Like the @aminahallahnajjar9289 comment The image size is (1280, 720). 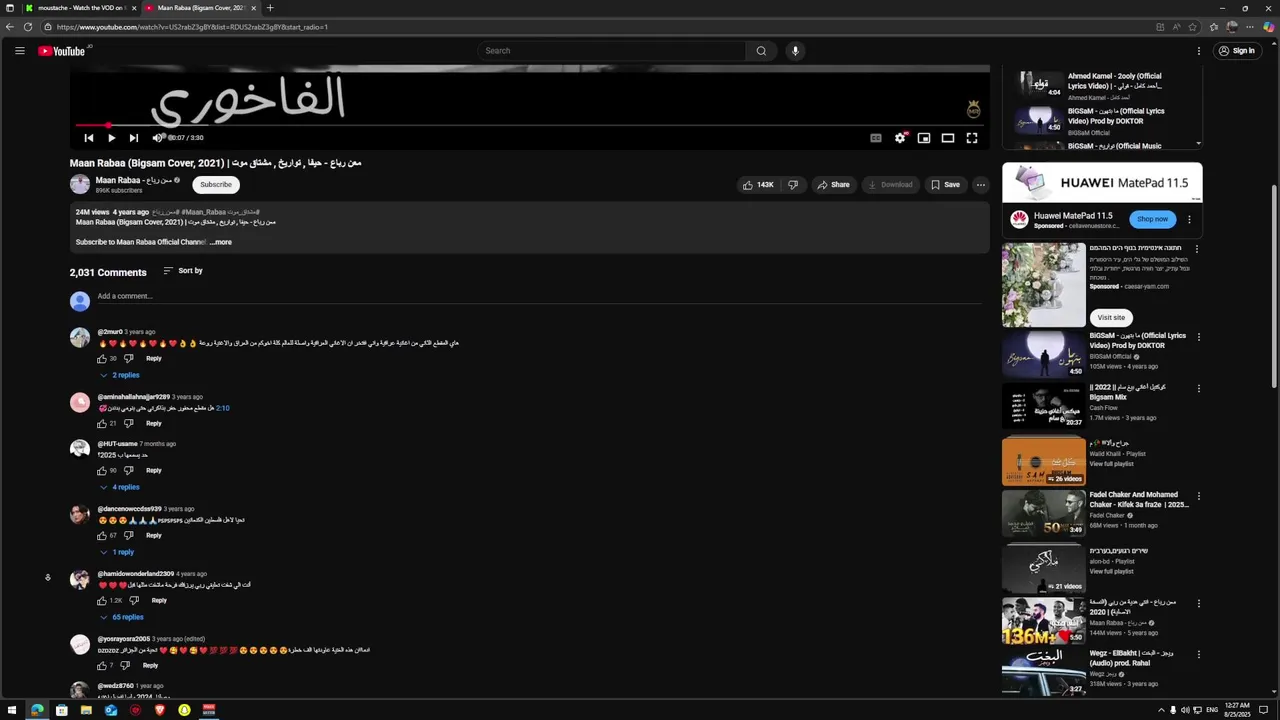coord(102,423)
